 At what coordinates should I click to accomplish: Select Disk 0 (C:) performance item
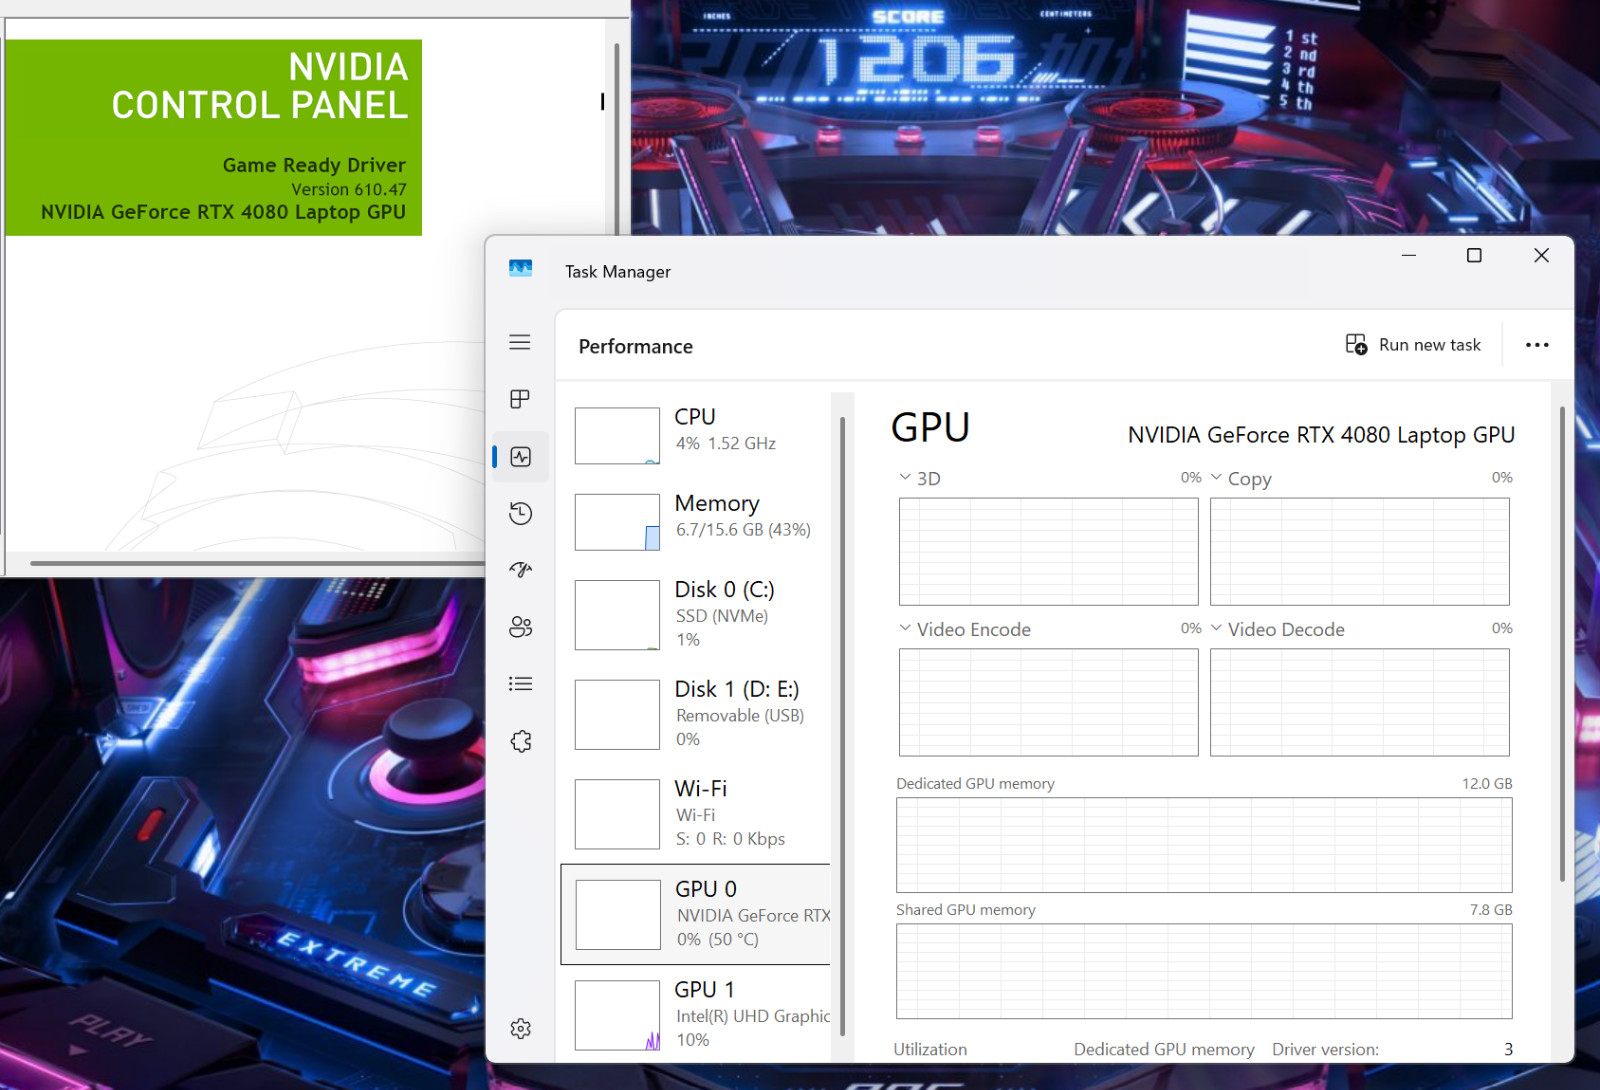coord(697,614)
